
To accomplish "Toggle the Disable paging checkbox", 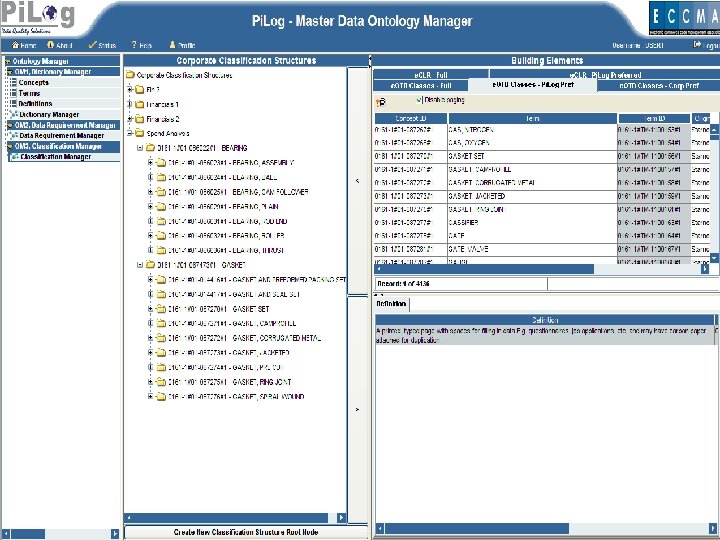I will (x=418, y=100).
